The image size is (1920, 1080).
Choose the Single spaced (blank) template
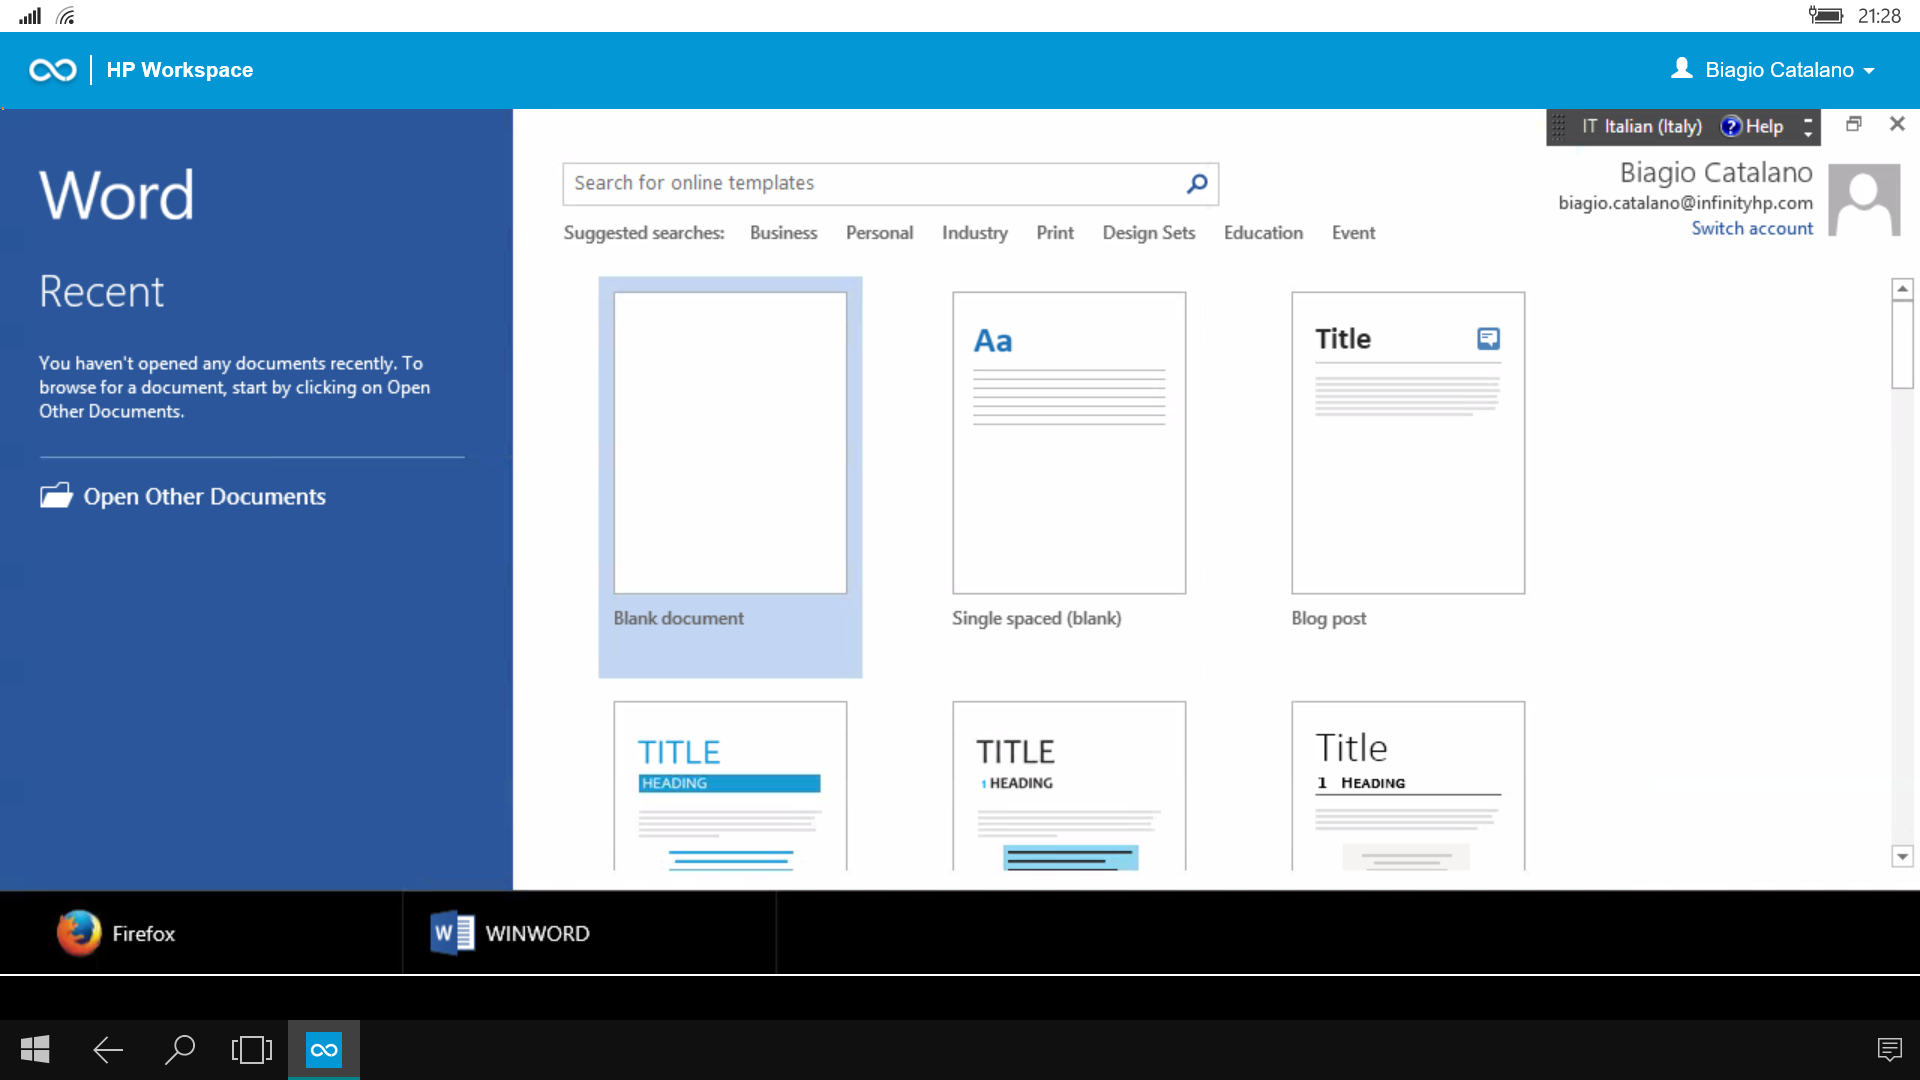[x=1069, y=460]
